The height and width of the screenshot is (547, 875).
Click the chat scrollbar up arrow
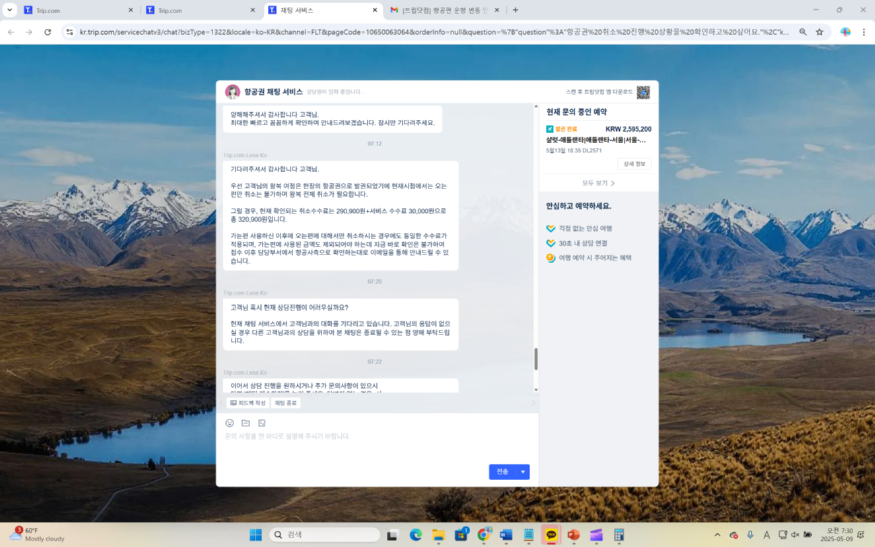536,106
